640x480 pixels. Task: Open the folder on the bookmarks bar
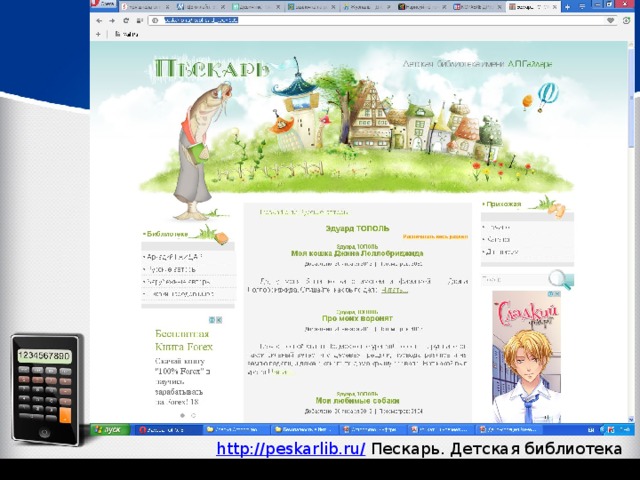coord(127,34)
